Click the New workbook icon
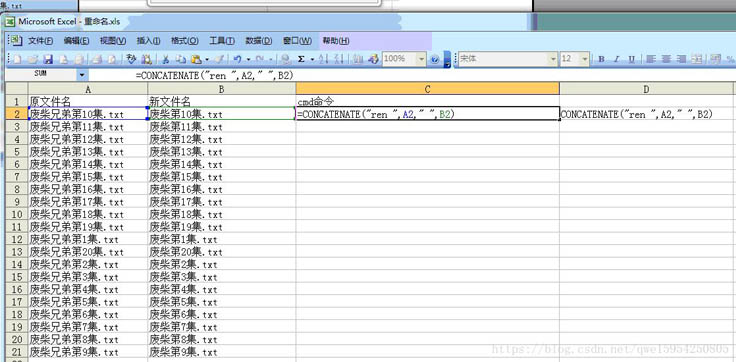This screenshot has width=736, height=362. tap(17, 59)
